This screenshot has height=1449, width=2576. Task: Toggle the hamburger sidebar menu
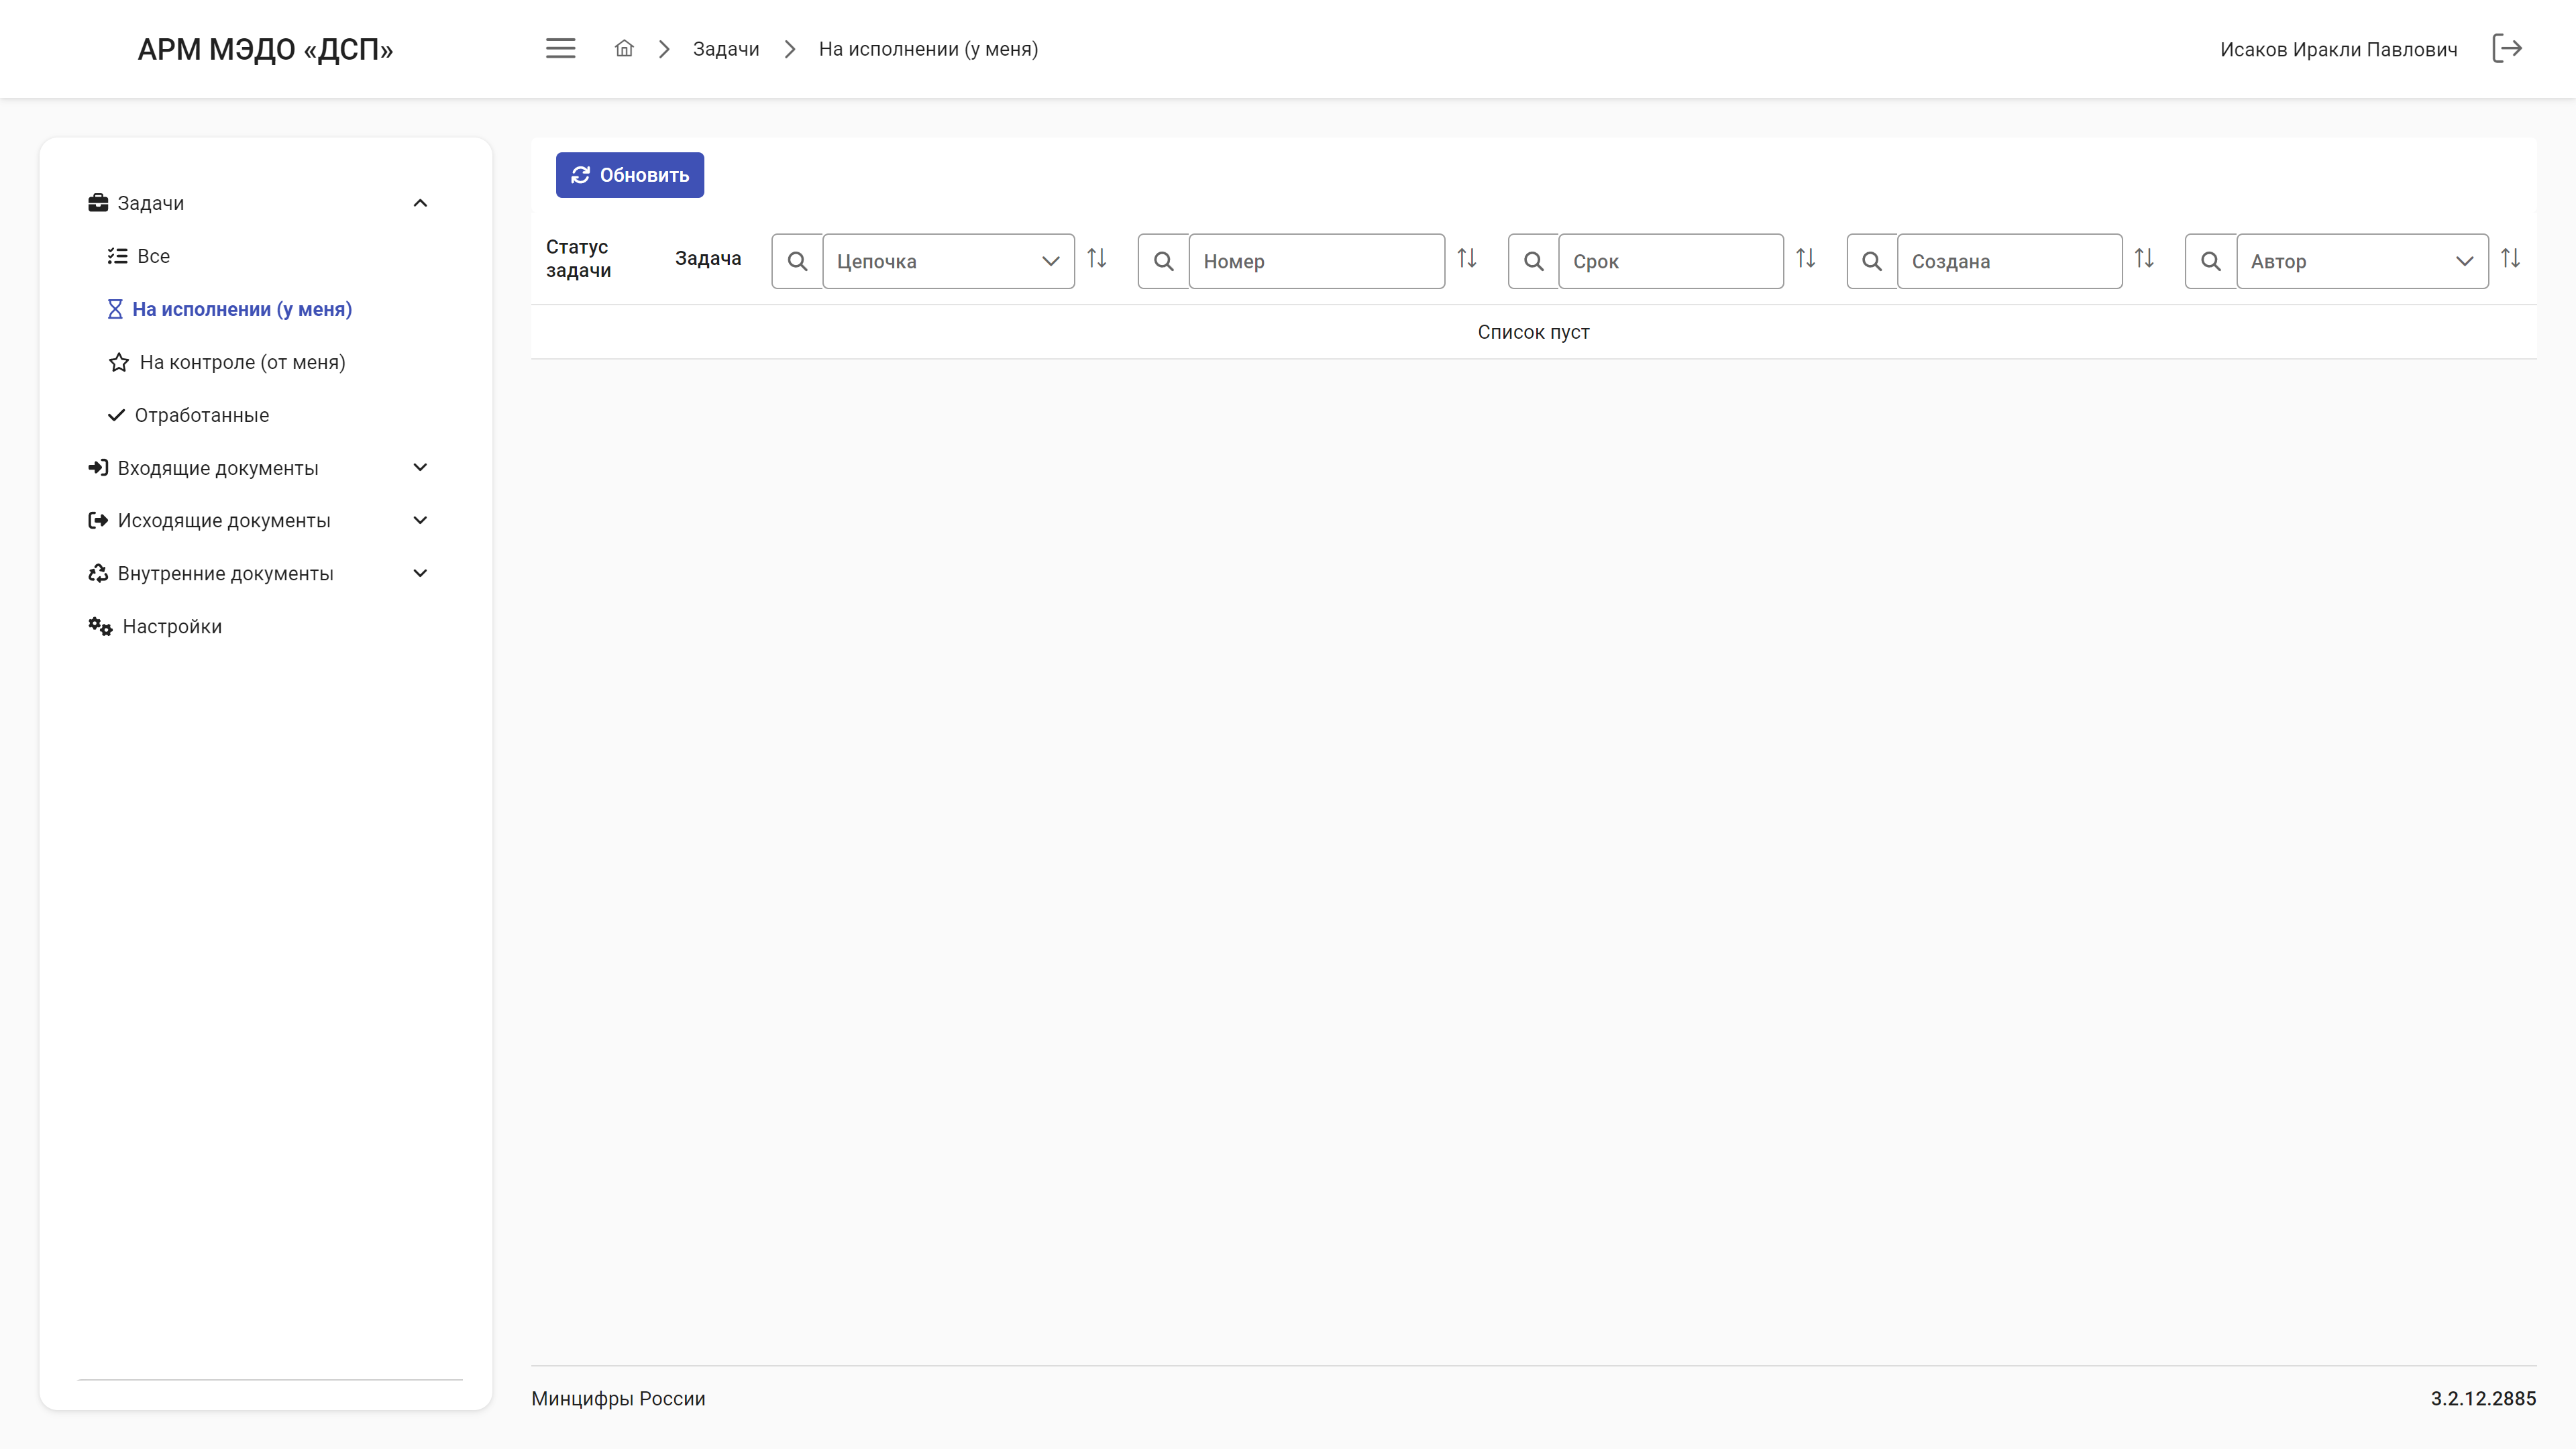click(560, 48)
